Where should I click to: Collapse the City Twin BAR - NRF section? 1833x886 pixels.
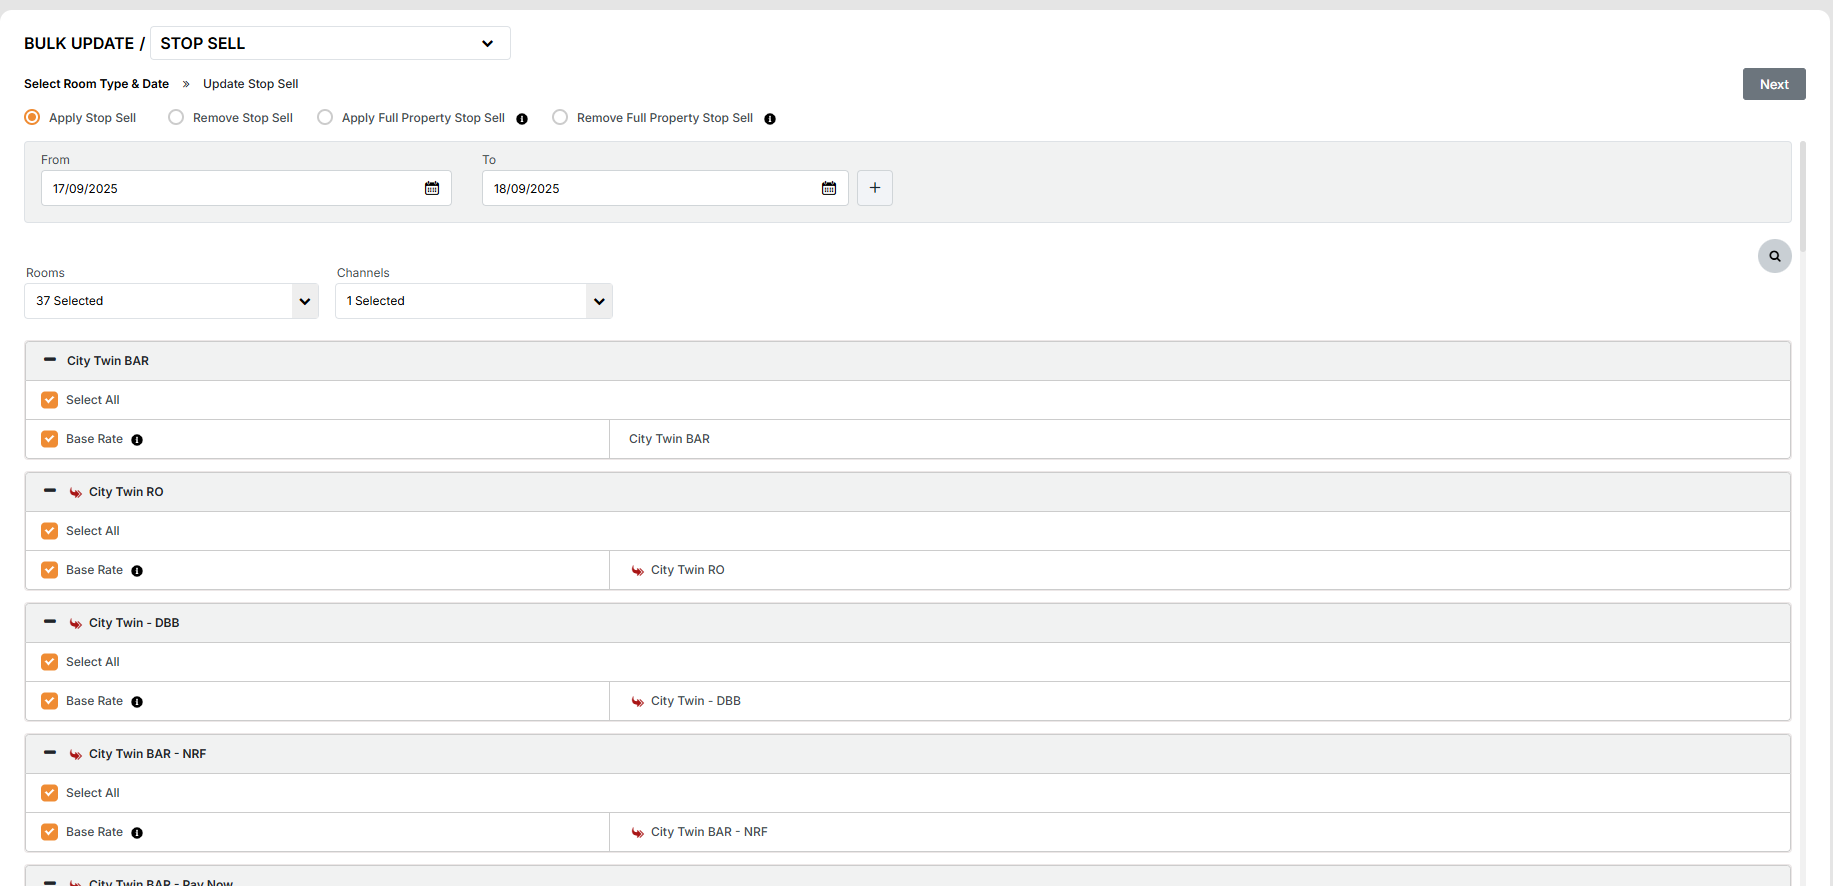[50, 753]
